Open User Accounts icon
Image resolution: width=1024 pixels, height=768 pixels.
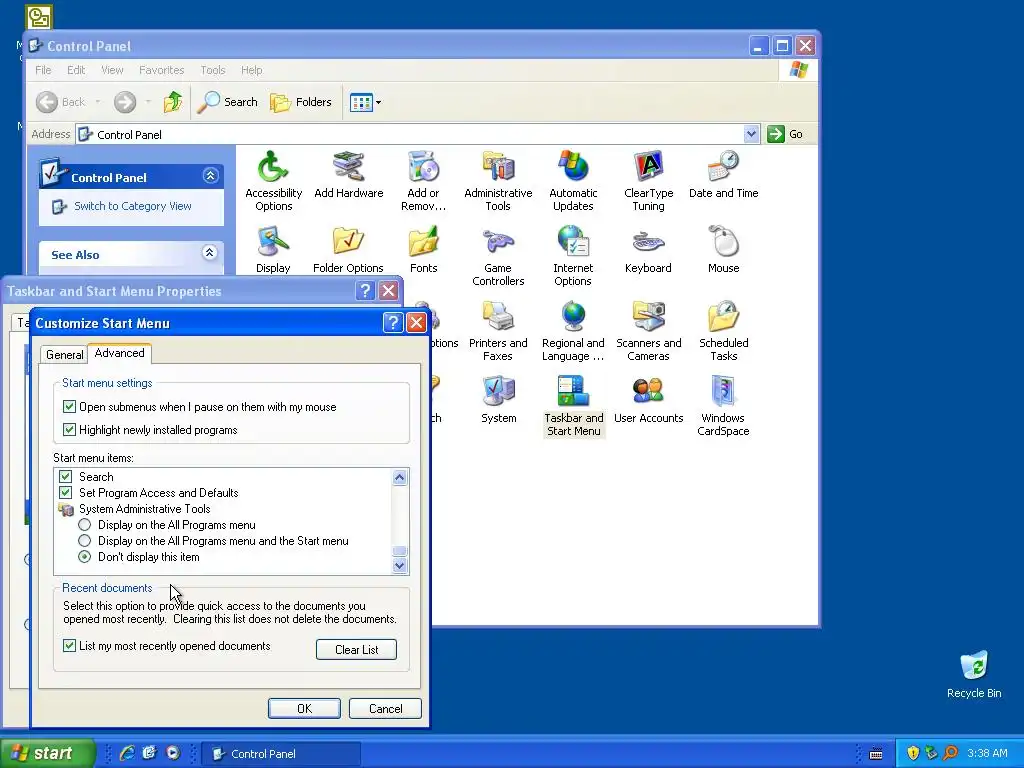point(648,400)
